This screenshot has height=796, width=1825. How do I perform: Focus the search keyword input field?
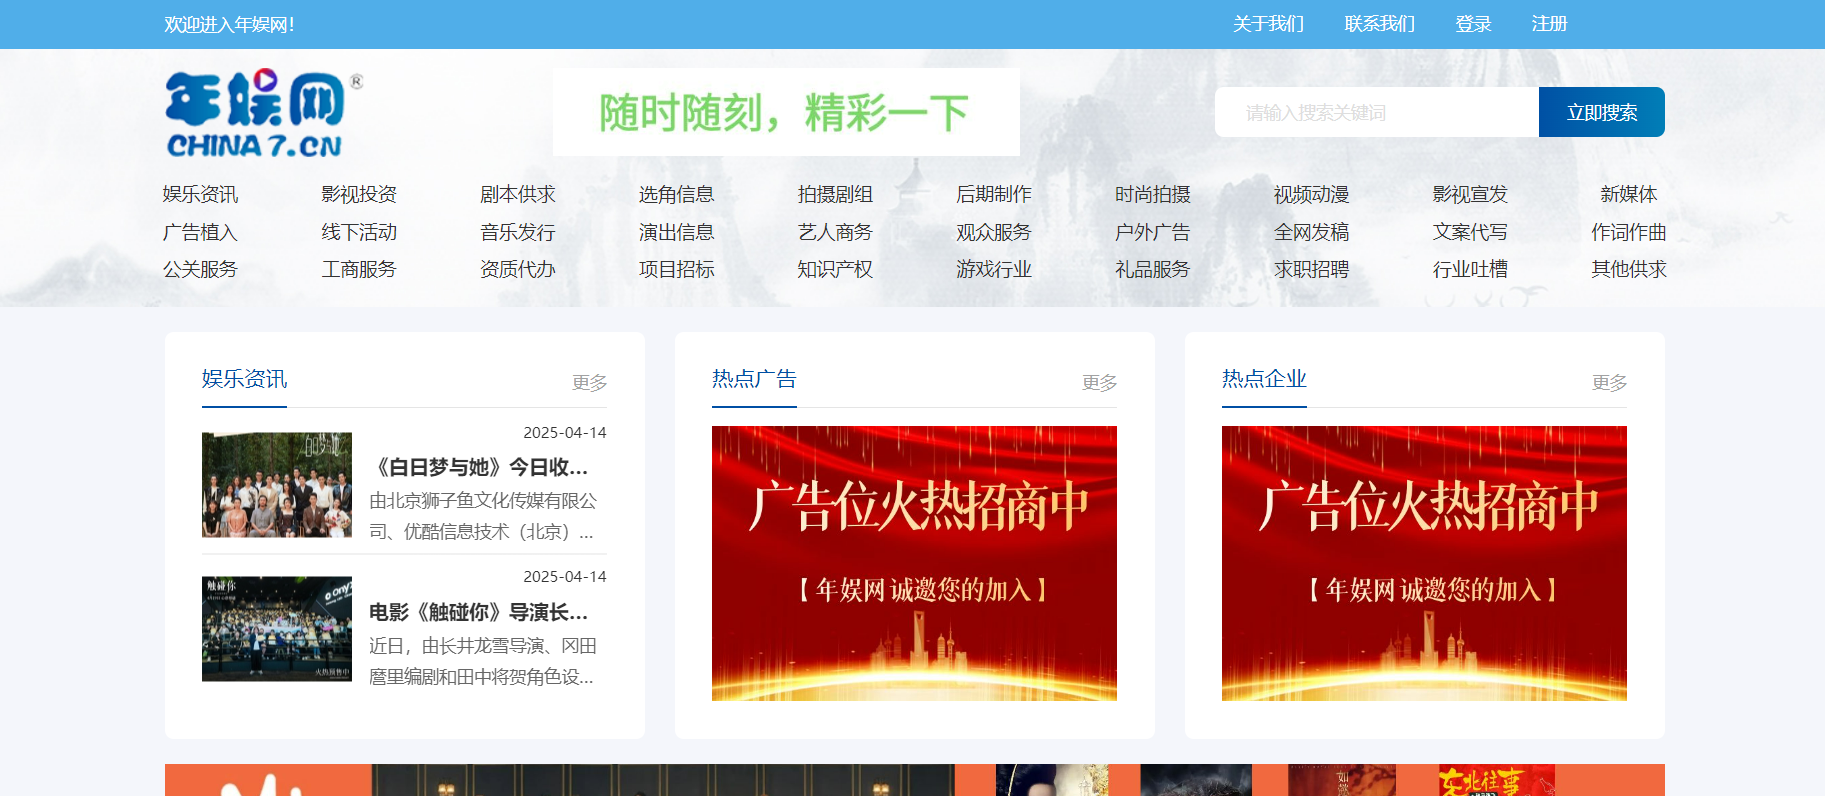(x=1375, y=112)
